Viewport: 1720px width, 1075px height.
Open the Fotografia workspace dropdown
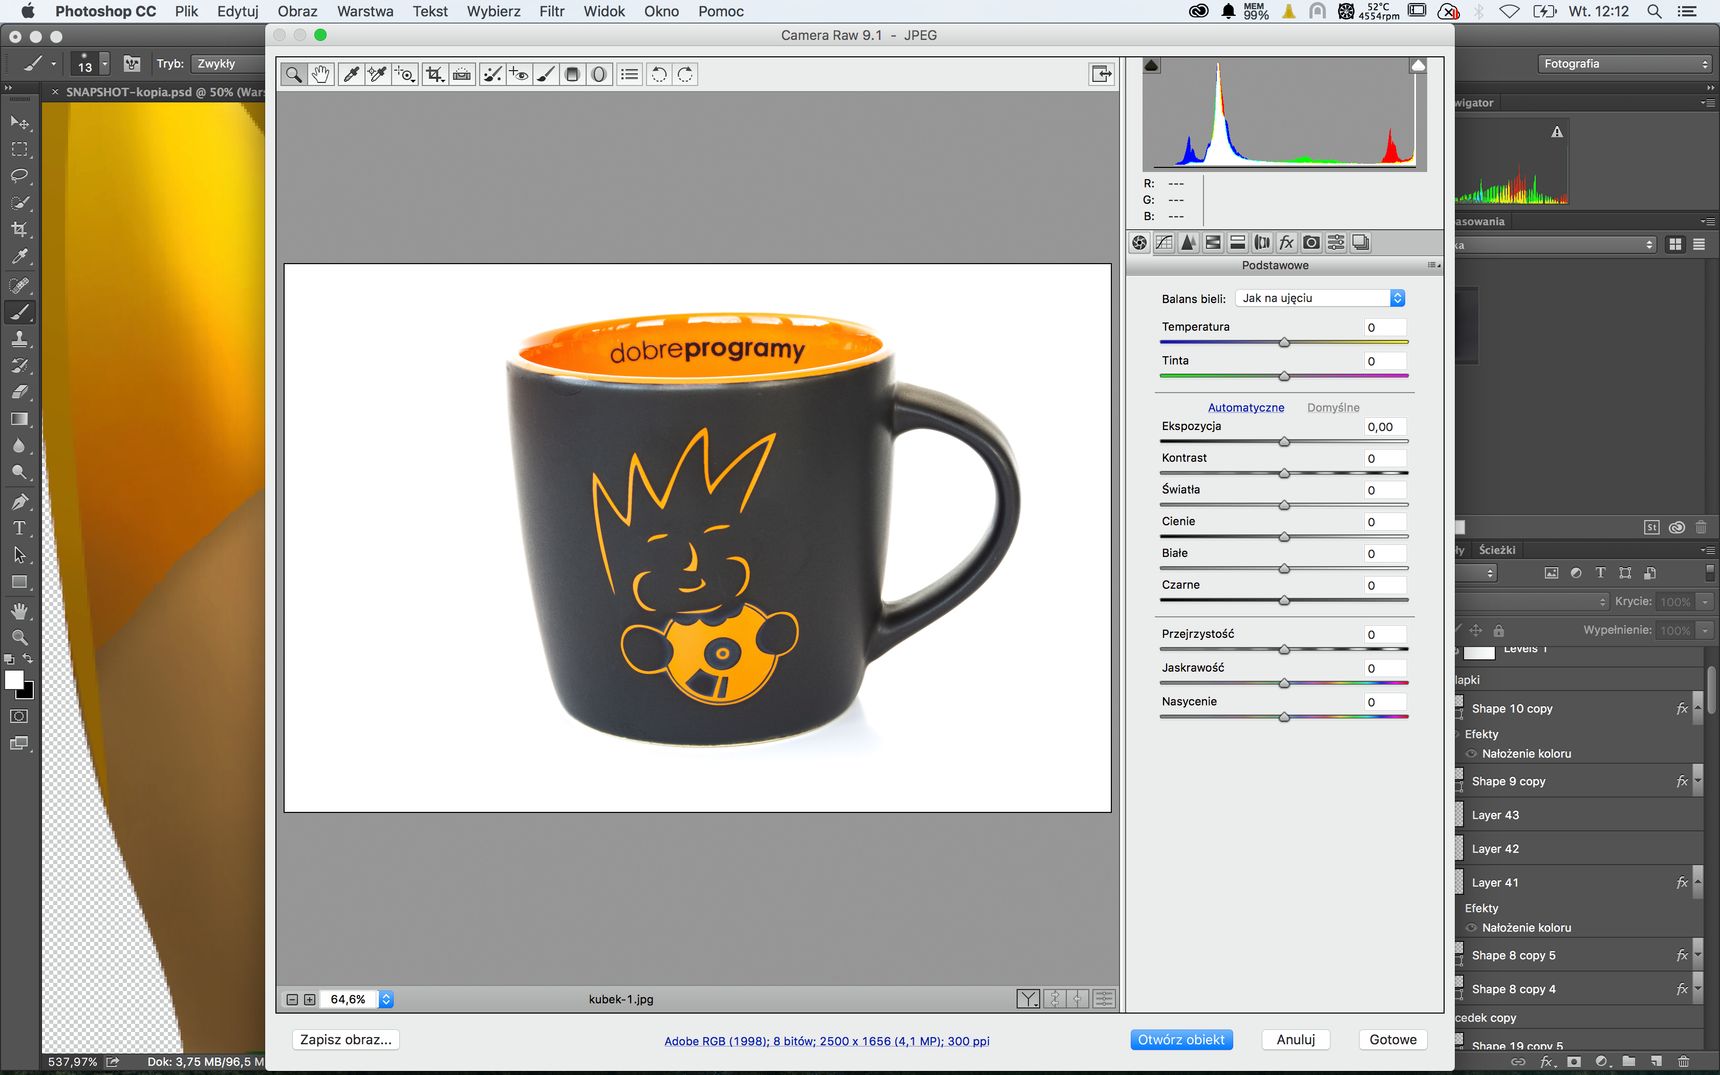1625,63
